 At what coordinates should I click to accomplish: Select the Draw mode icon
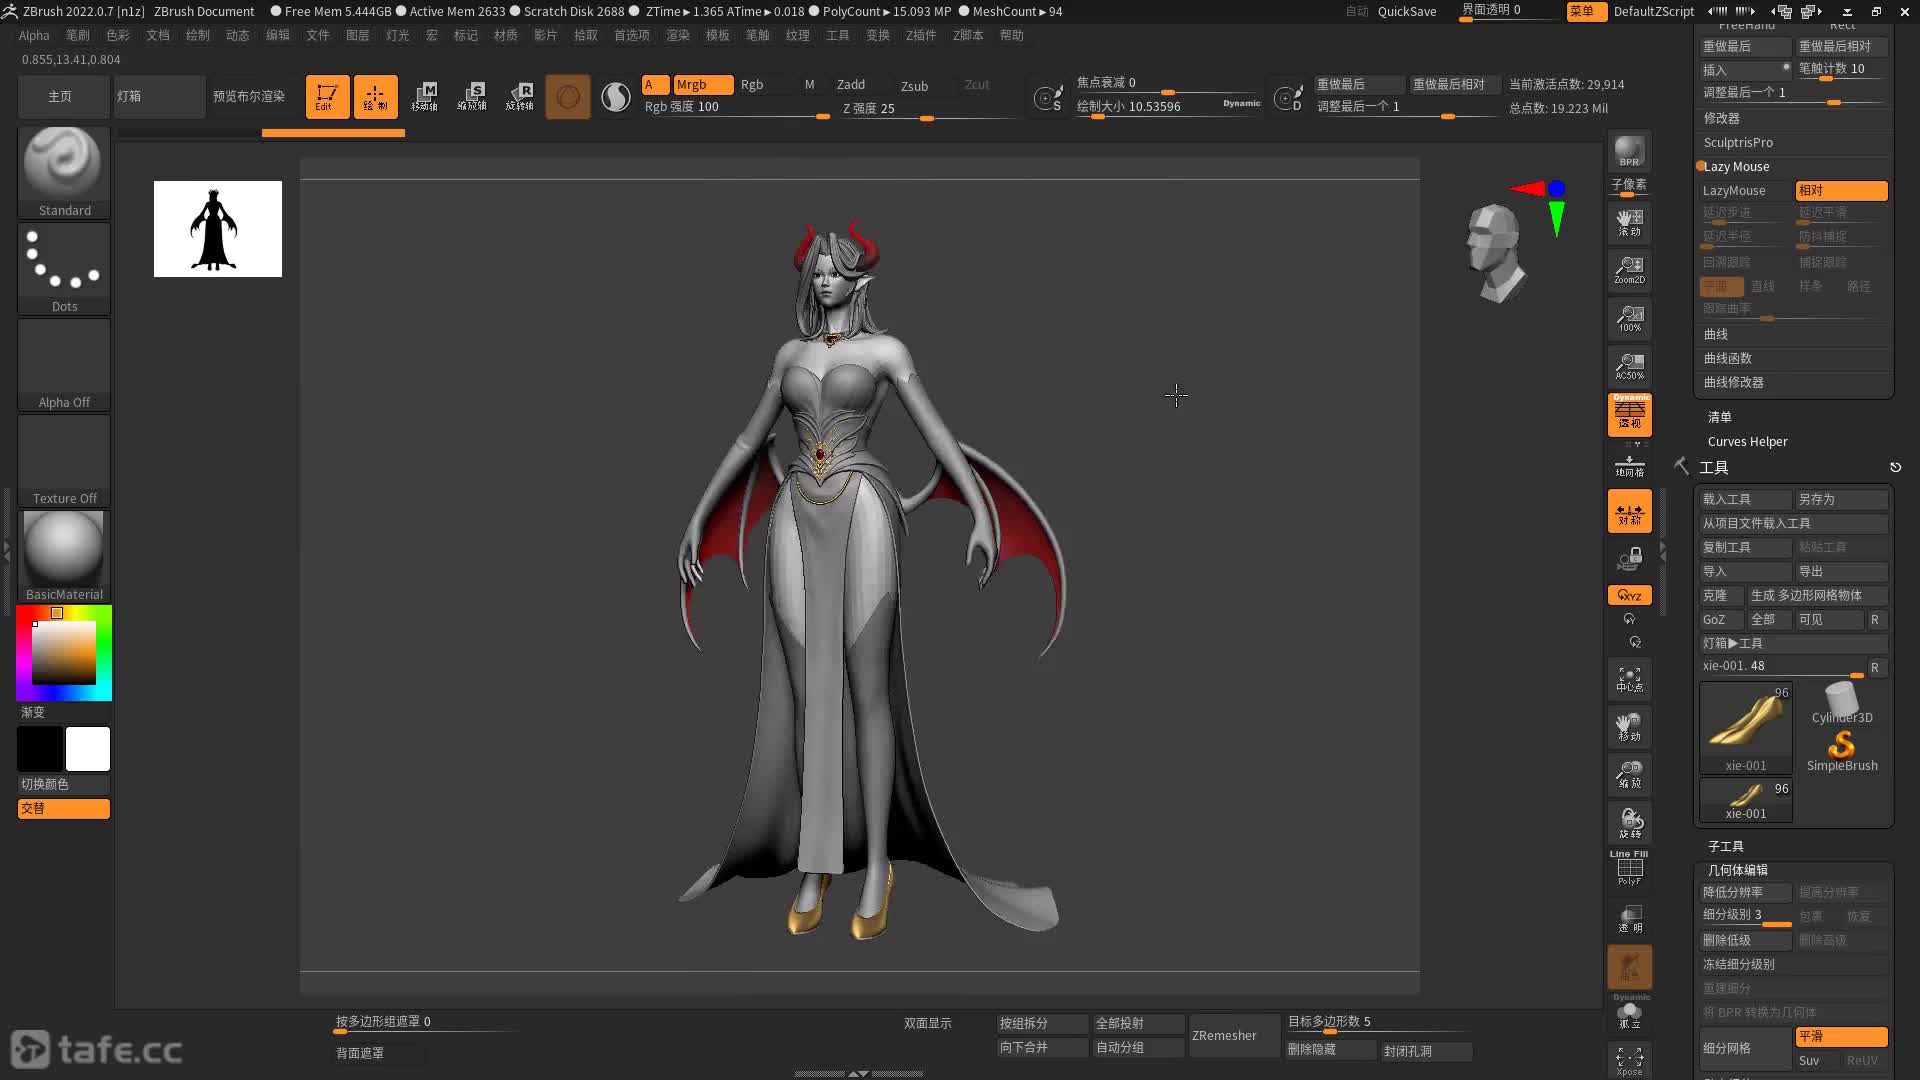tap(375, 97)
